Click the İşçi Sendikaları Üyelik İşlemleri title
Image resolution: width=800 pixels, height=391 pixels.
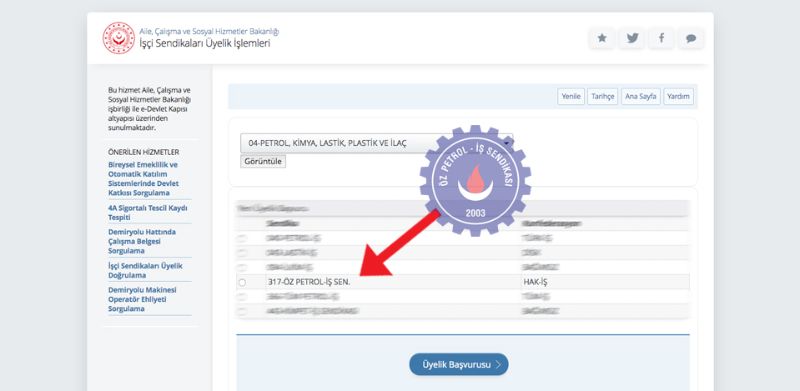pos(205,43)
